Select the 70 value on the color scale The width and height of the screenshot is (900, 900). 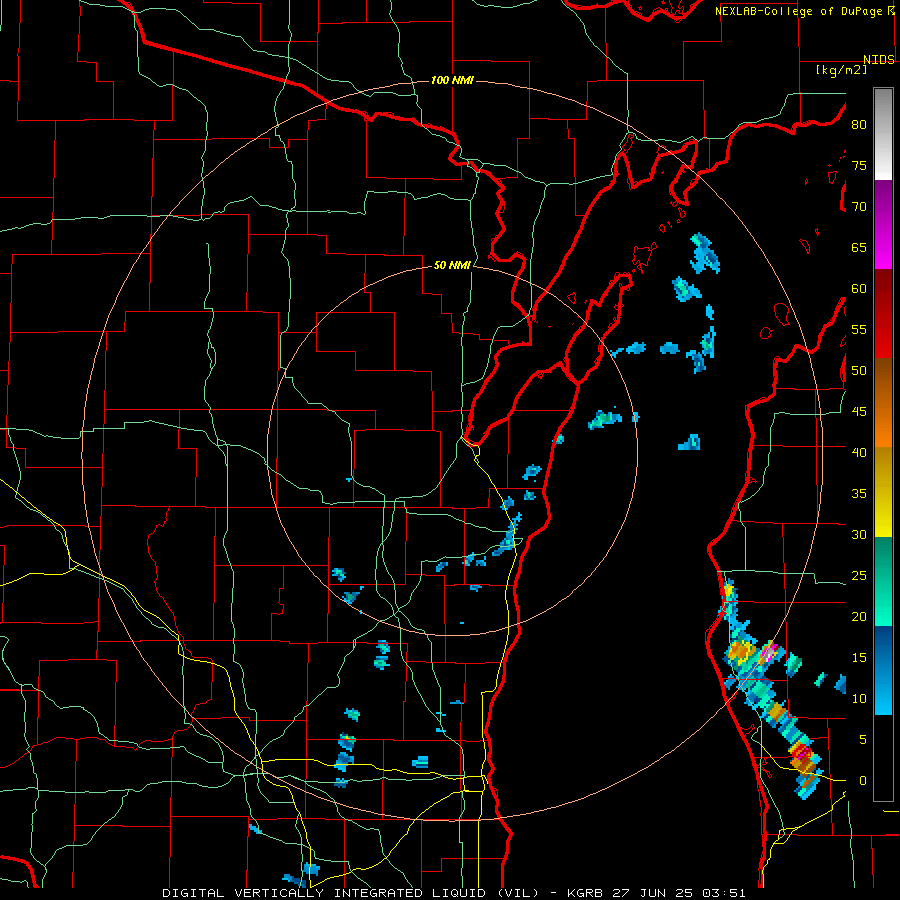coord(859,207)
